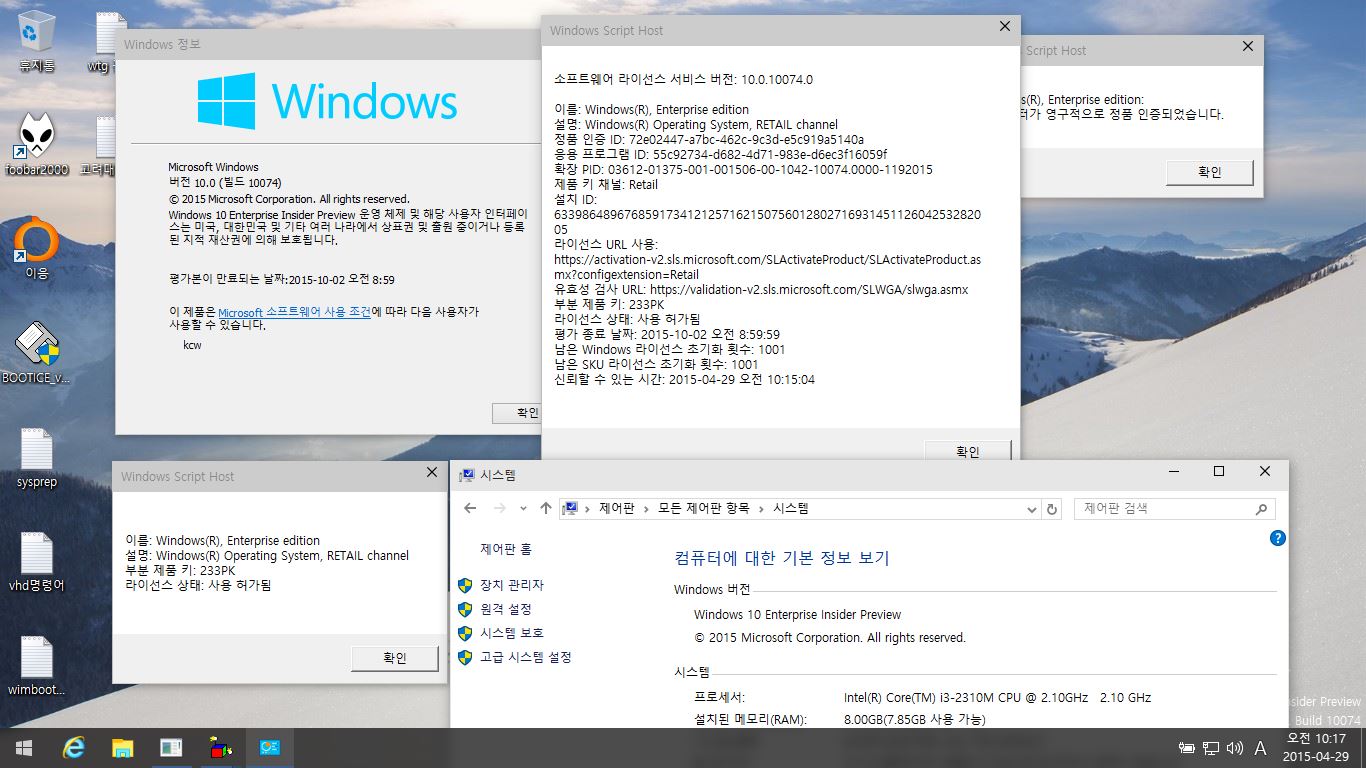The width and height of the screenshot is (1366, 768).
Task: Click the help question mark icon
Action: click(1277, 538)
